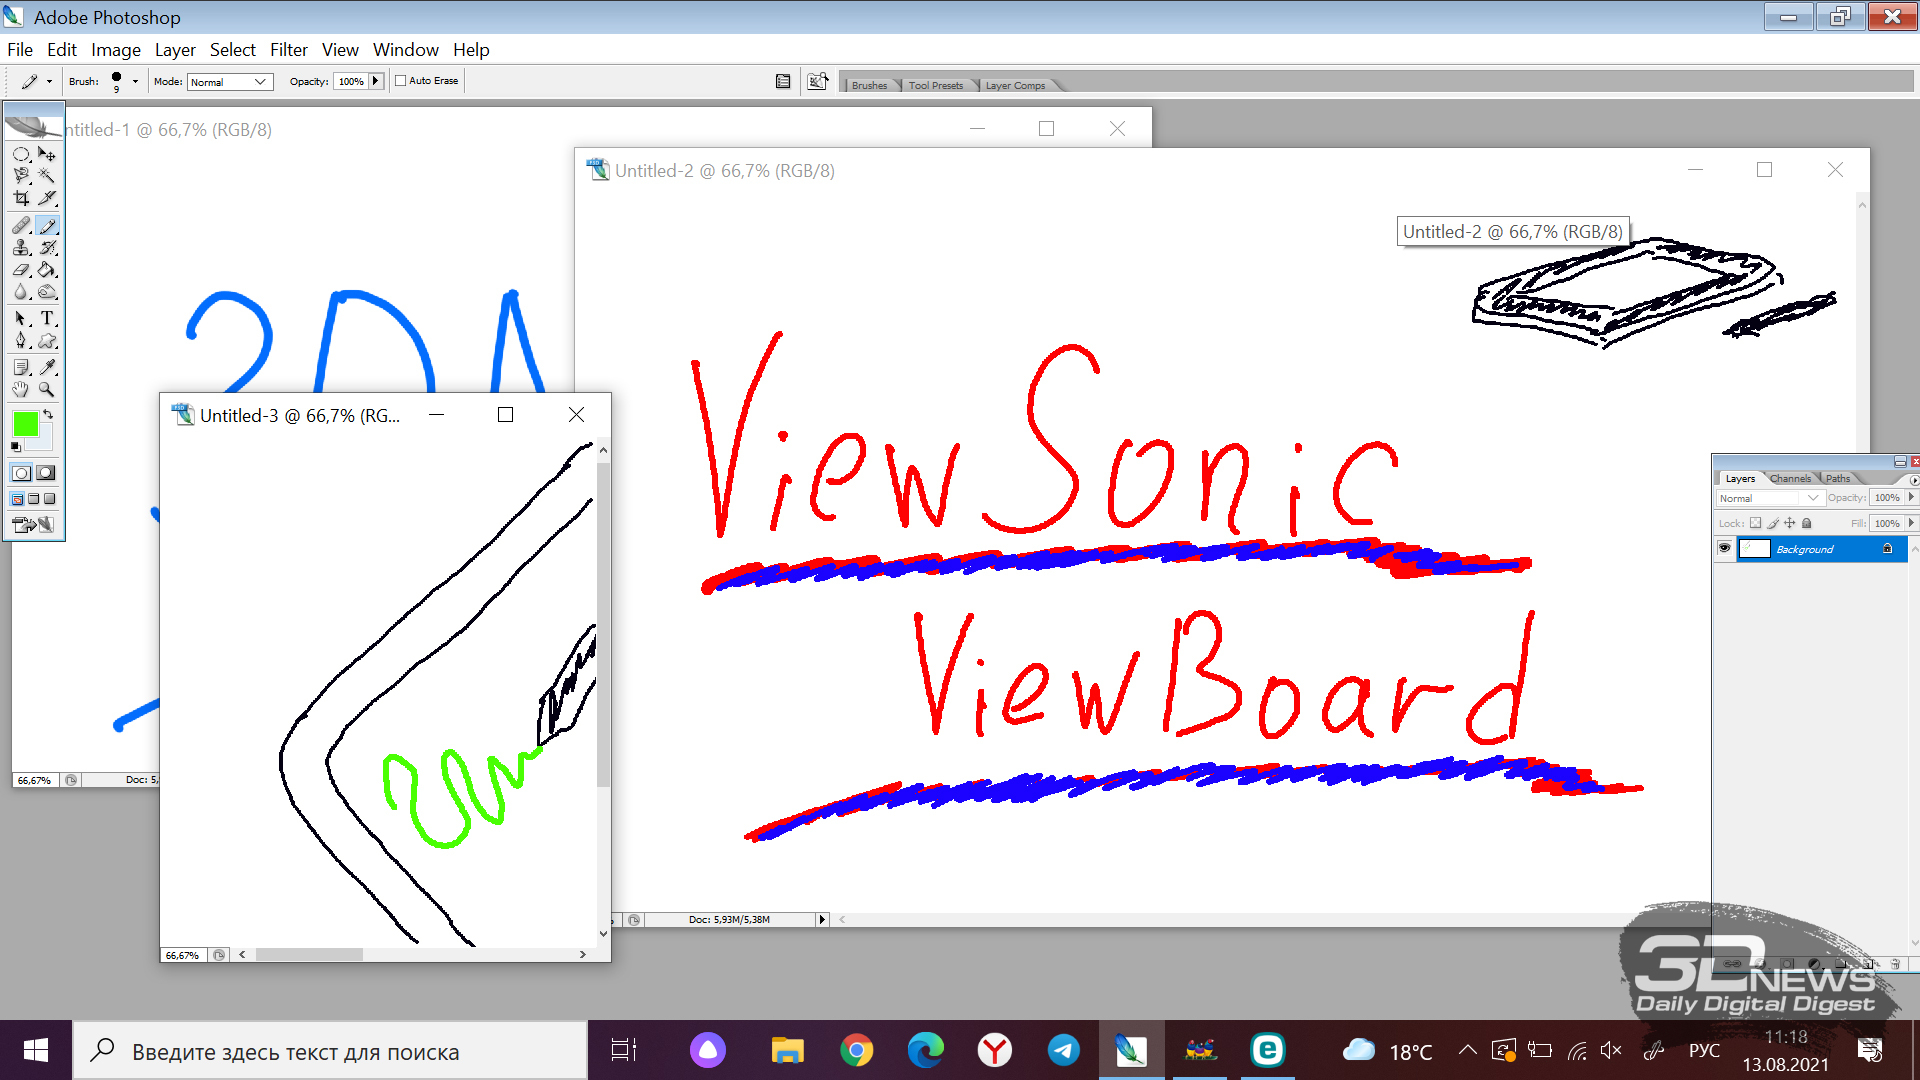Select the Eraser tool
This screenshot has height=1080, width=1920.
pyautogui.click(x=21, y=270)
